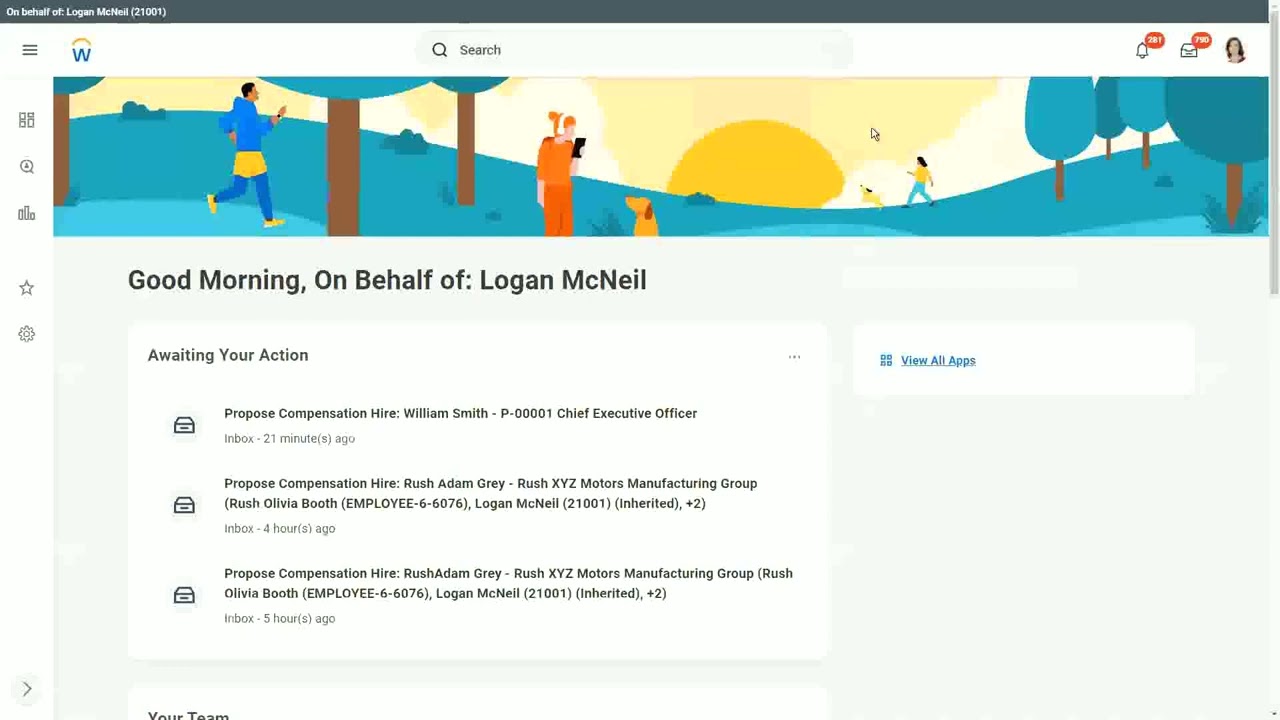Viewport: 1280px width, 720px height.
Task: Open the inbox tray icon in header
Action: coord(1189,50)
